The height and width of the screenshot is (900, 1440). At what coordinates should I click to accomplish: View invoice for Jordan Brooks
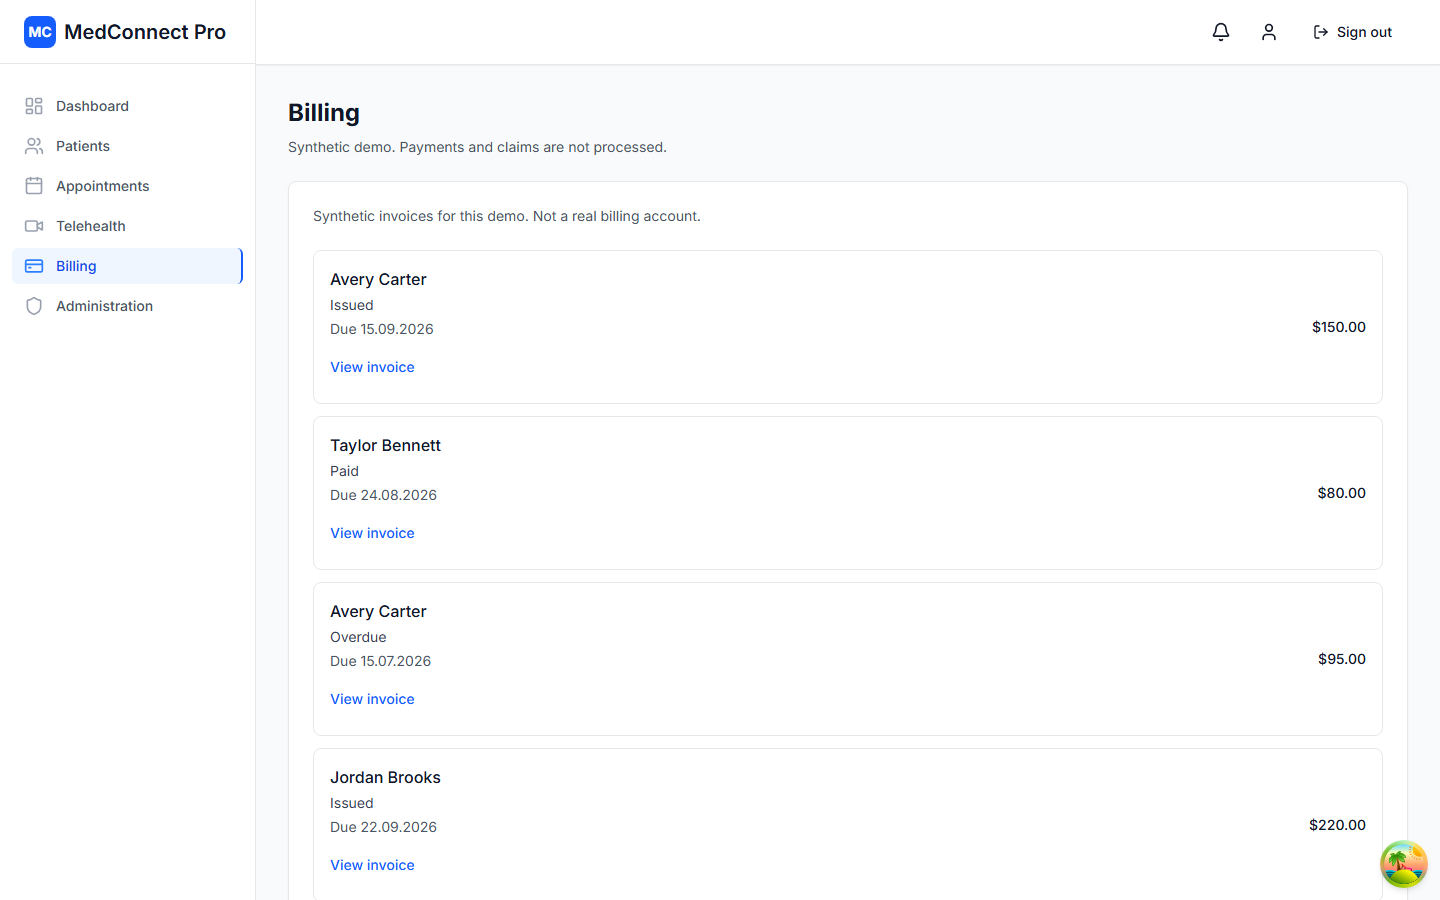372,865
